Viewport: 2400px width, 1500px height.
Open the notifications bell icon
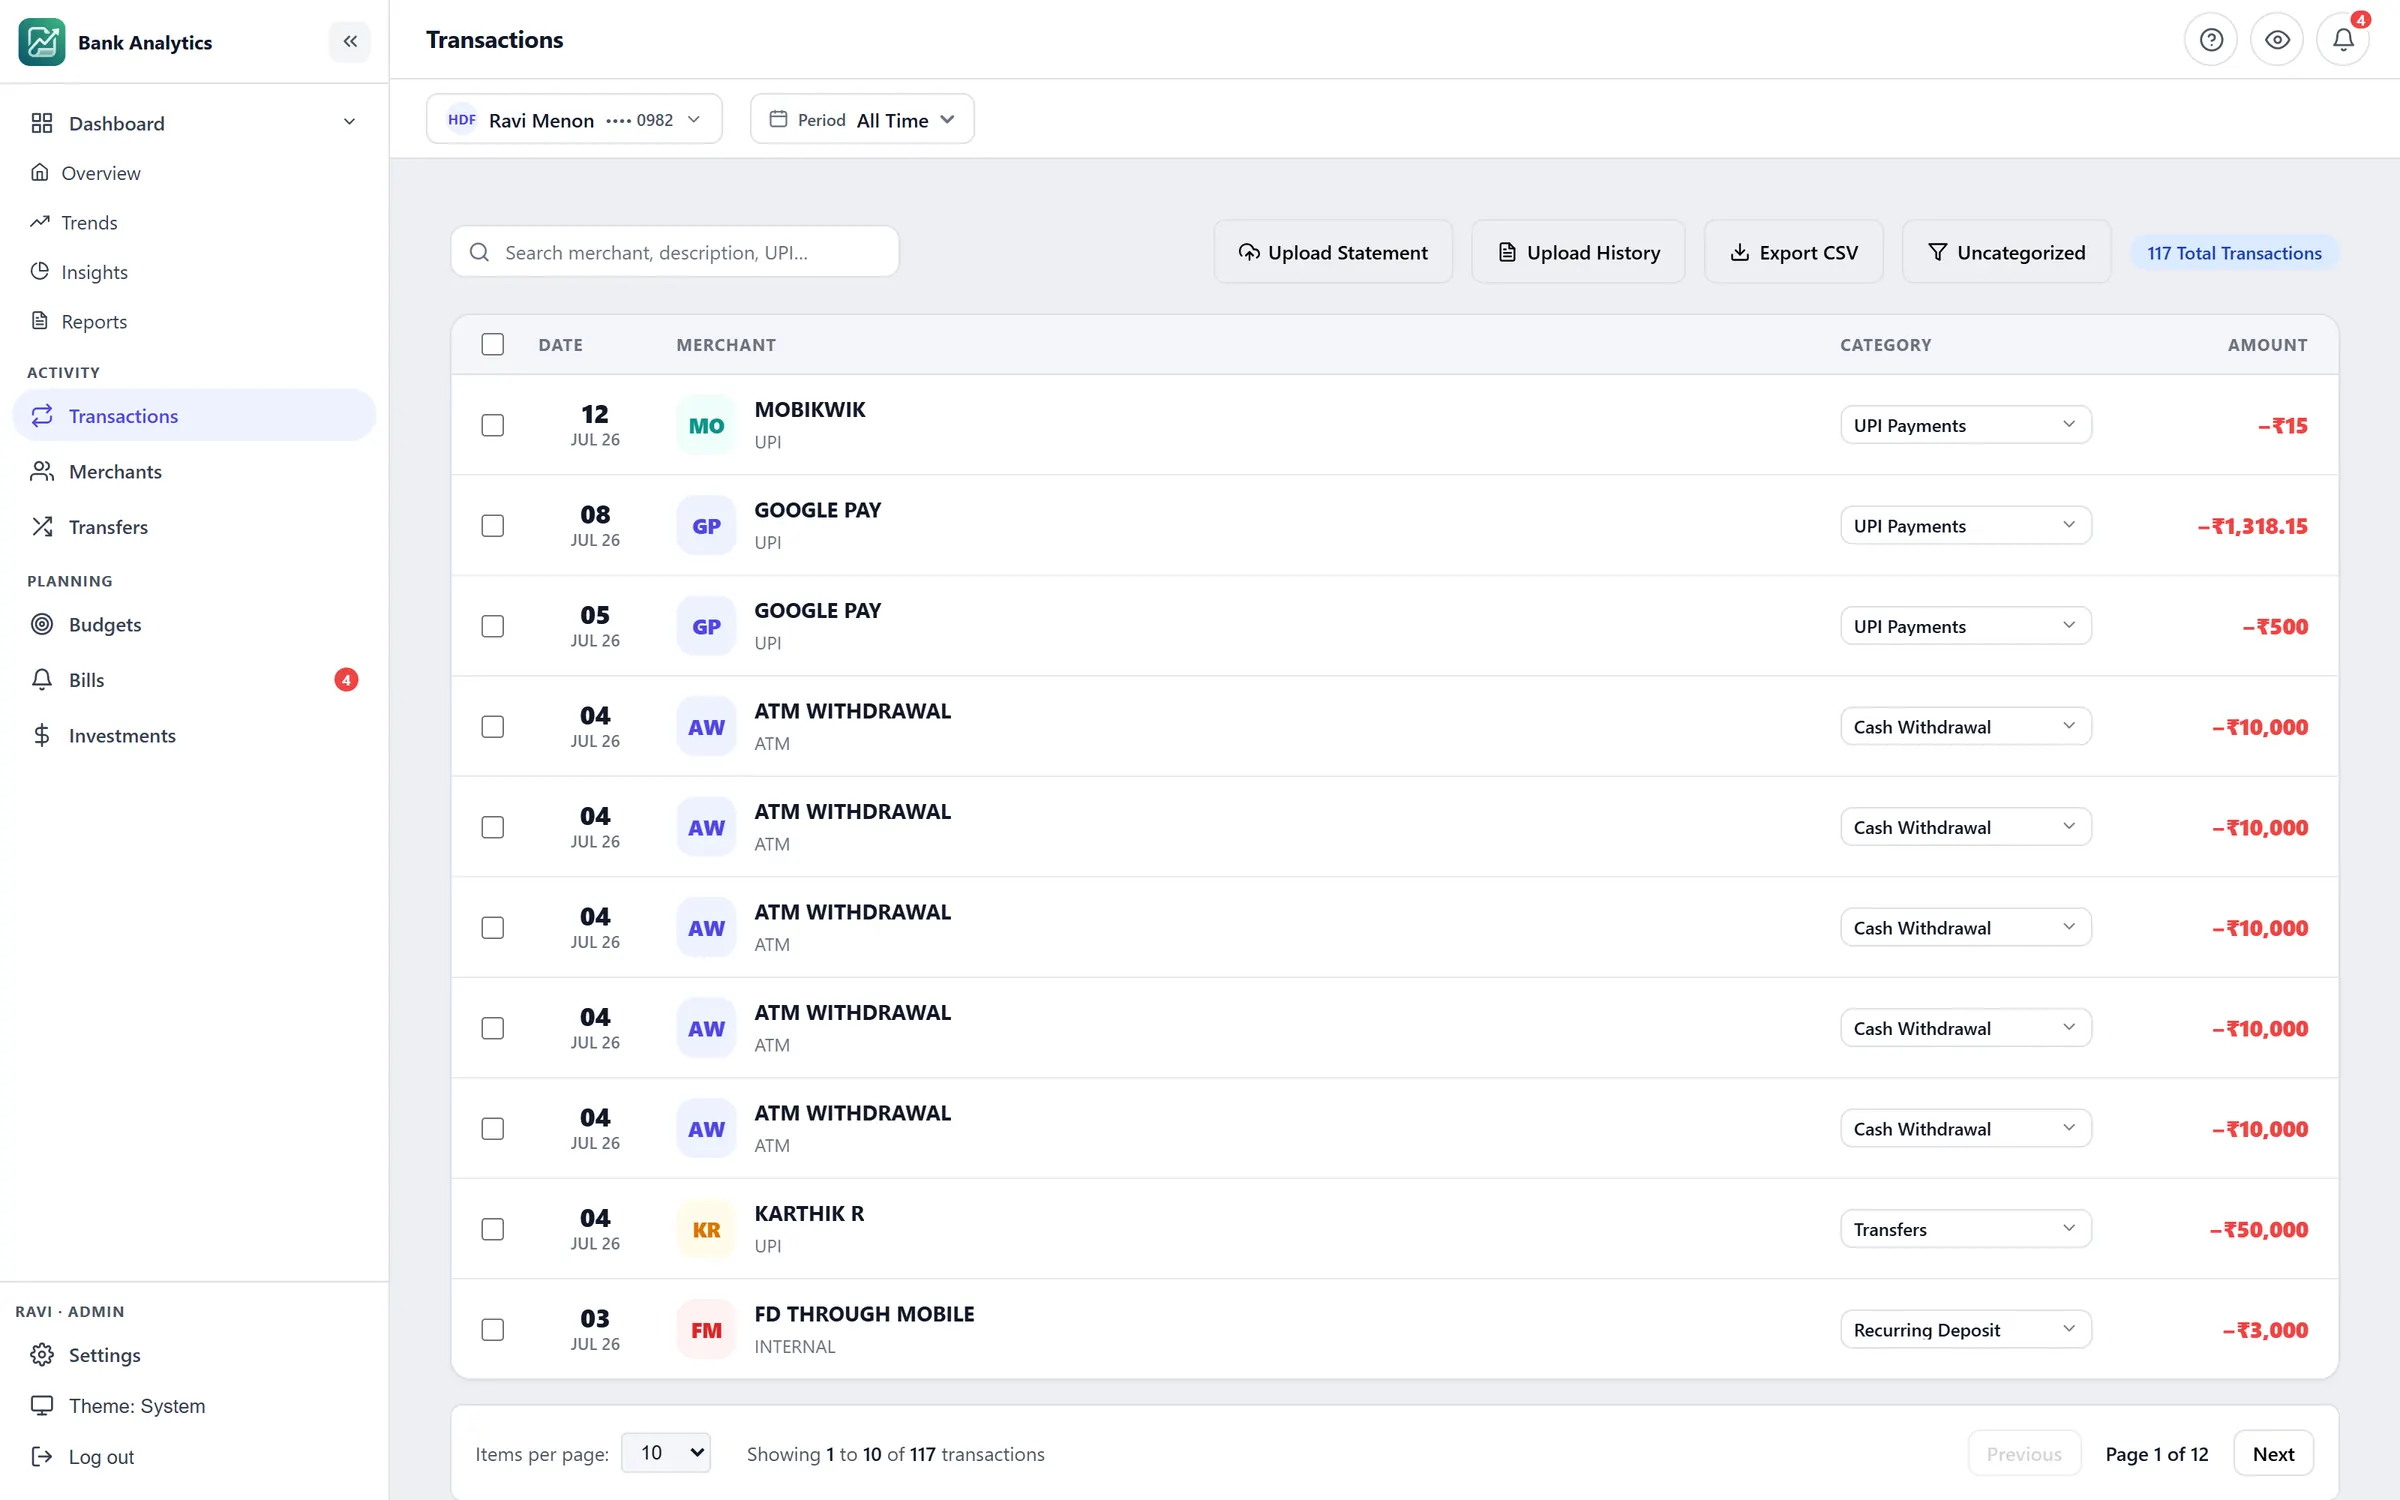point(2343,40)
